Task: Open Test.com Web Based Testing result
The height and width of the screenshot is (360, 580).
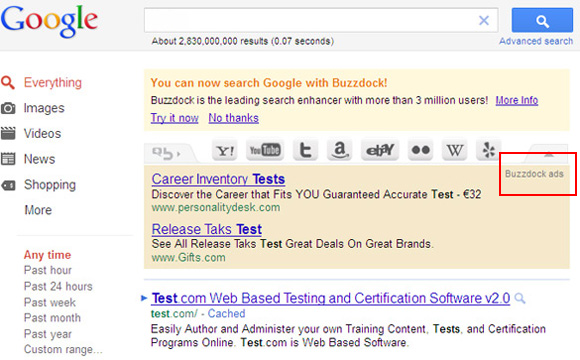Action: (x=331, y=298)
